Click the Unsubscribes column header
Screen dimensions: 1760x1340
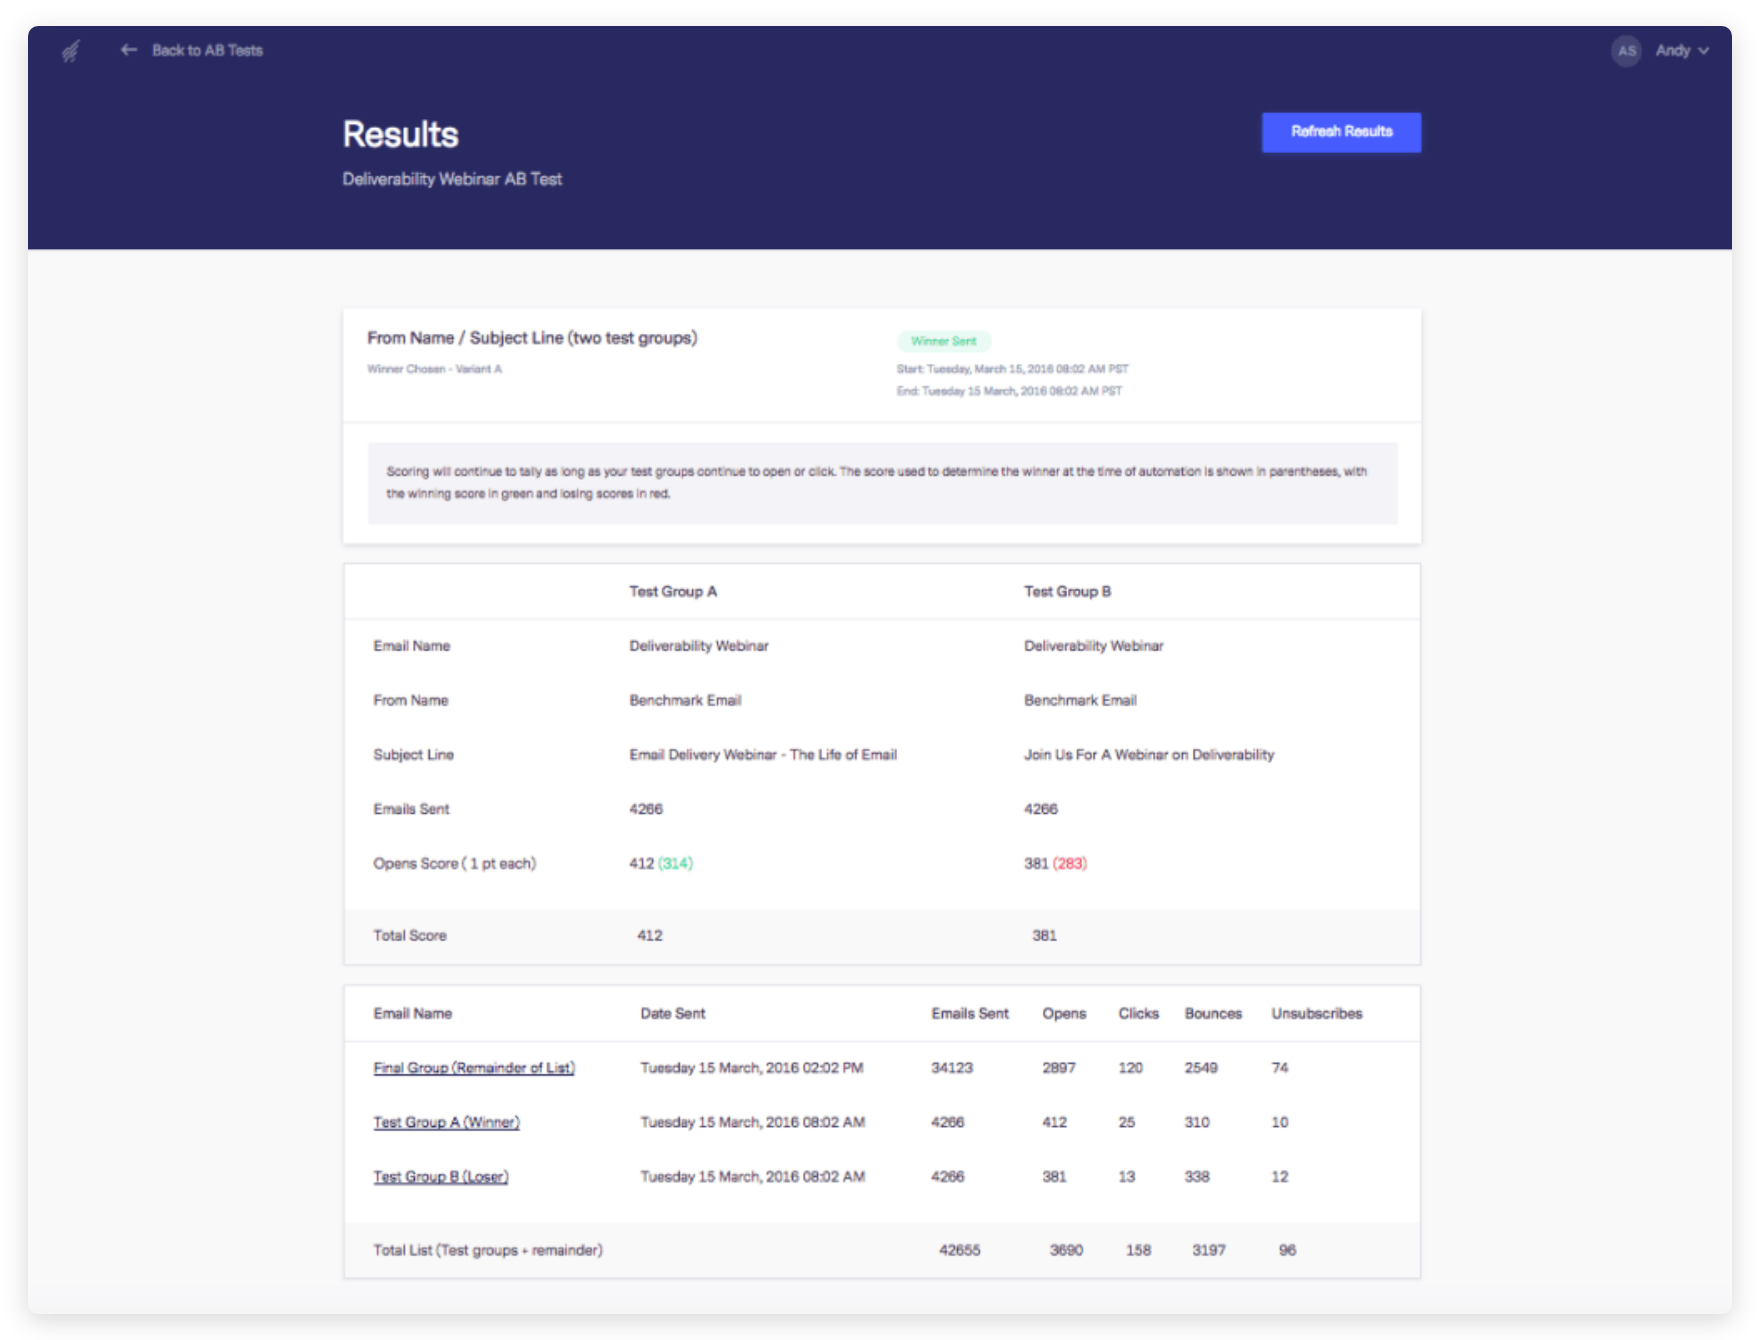click(1316, 1014)
